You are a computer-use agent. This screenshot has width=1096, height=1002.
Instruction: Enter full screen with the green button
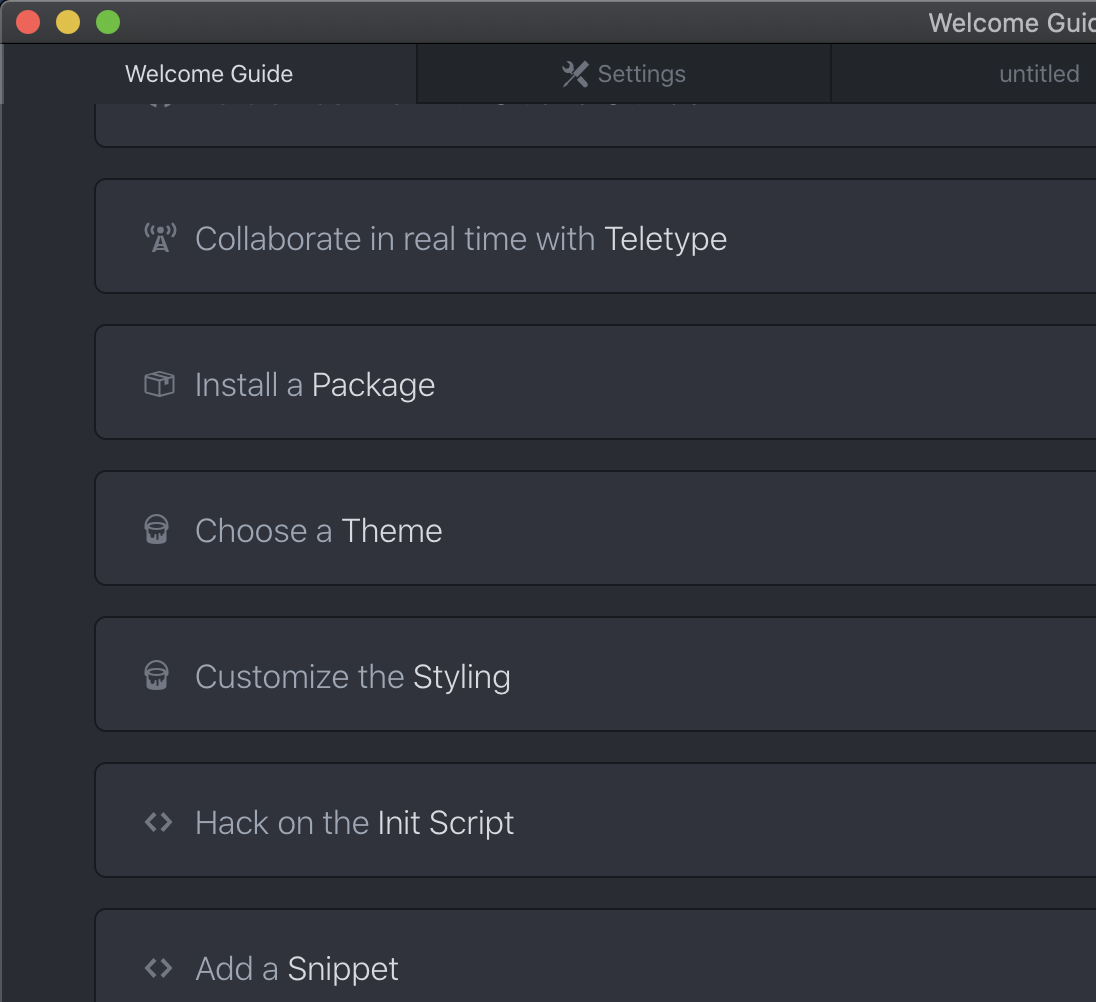[x=108, y=22]
